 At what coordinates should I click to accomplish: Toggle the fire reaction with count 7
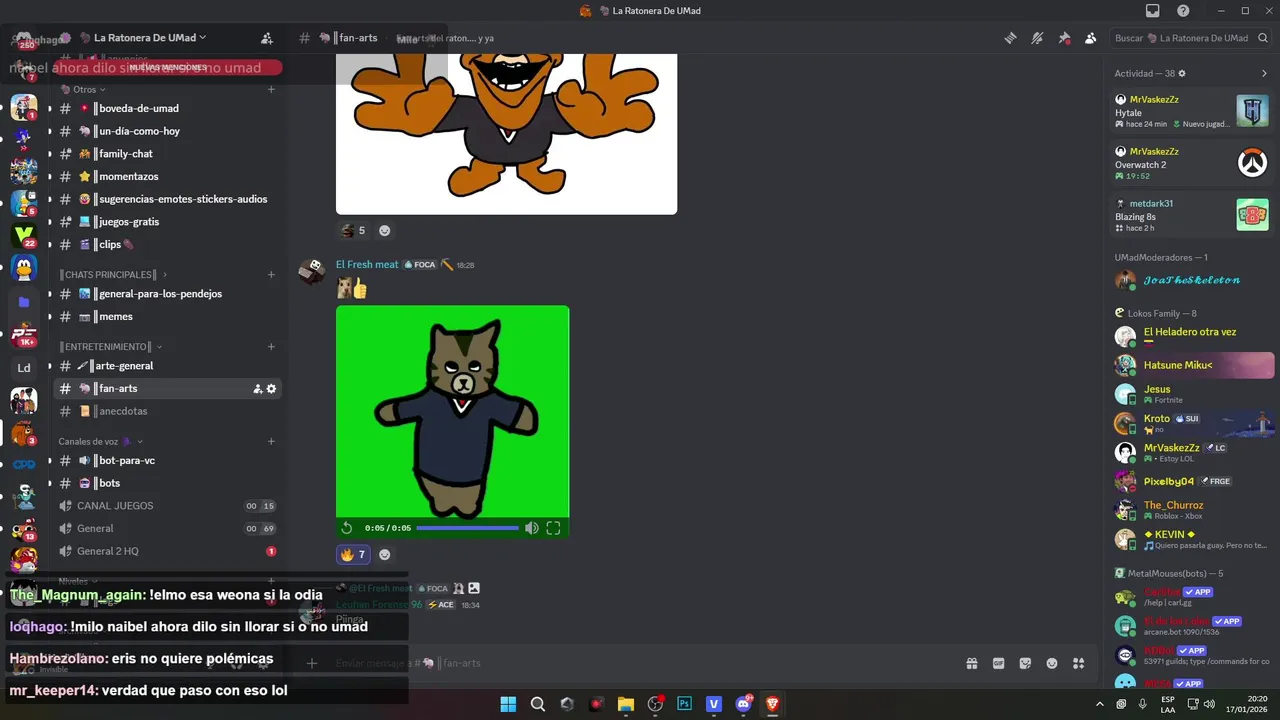(353, 554)
